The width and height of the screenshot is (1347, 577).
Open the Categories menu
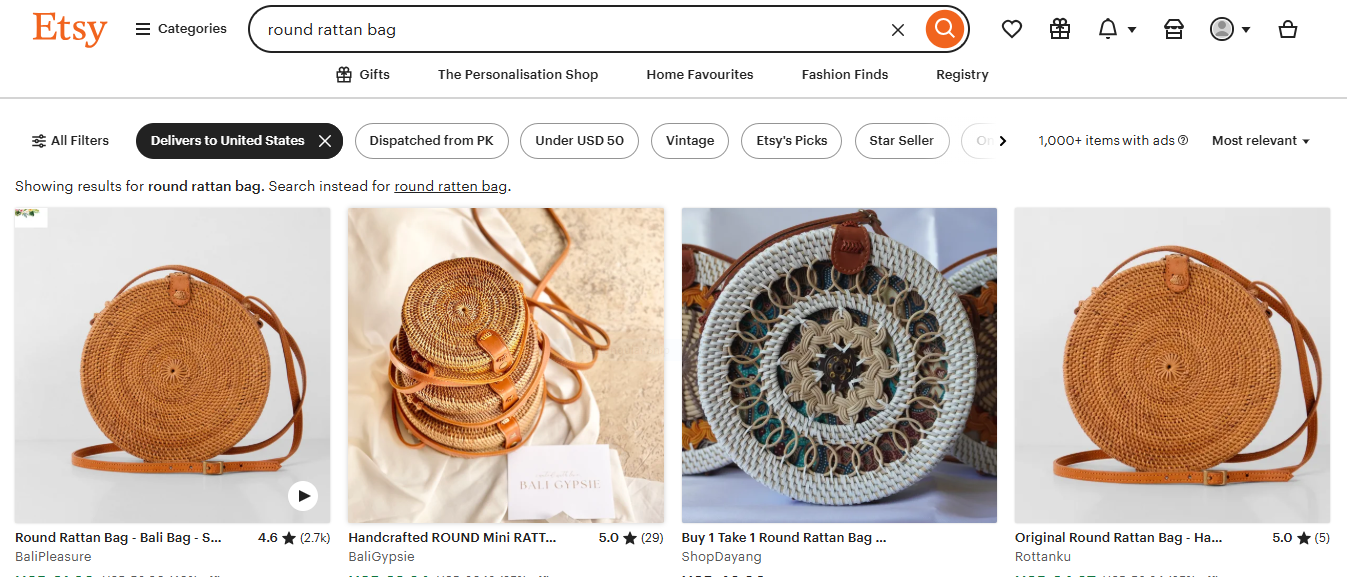181,29
